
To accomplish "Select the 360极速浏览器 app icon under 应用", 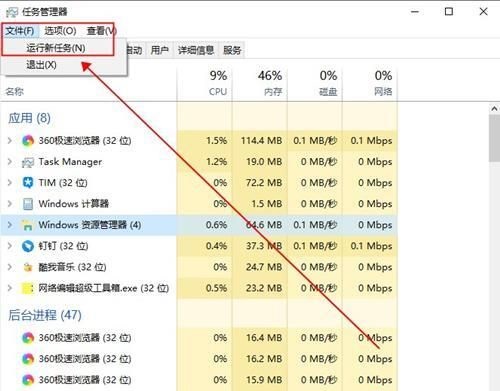I will [x=28, y=141].
